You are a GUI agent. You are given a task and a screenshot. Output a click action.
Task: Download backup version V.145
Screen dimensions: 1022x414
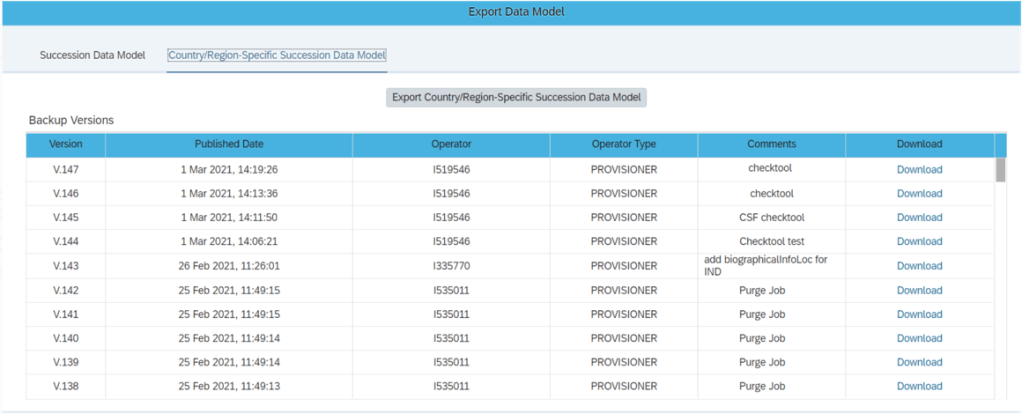[x=919, y=217]
